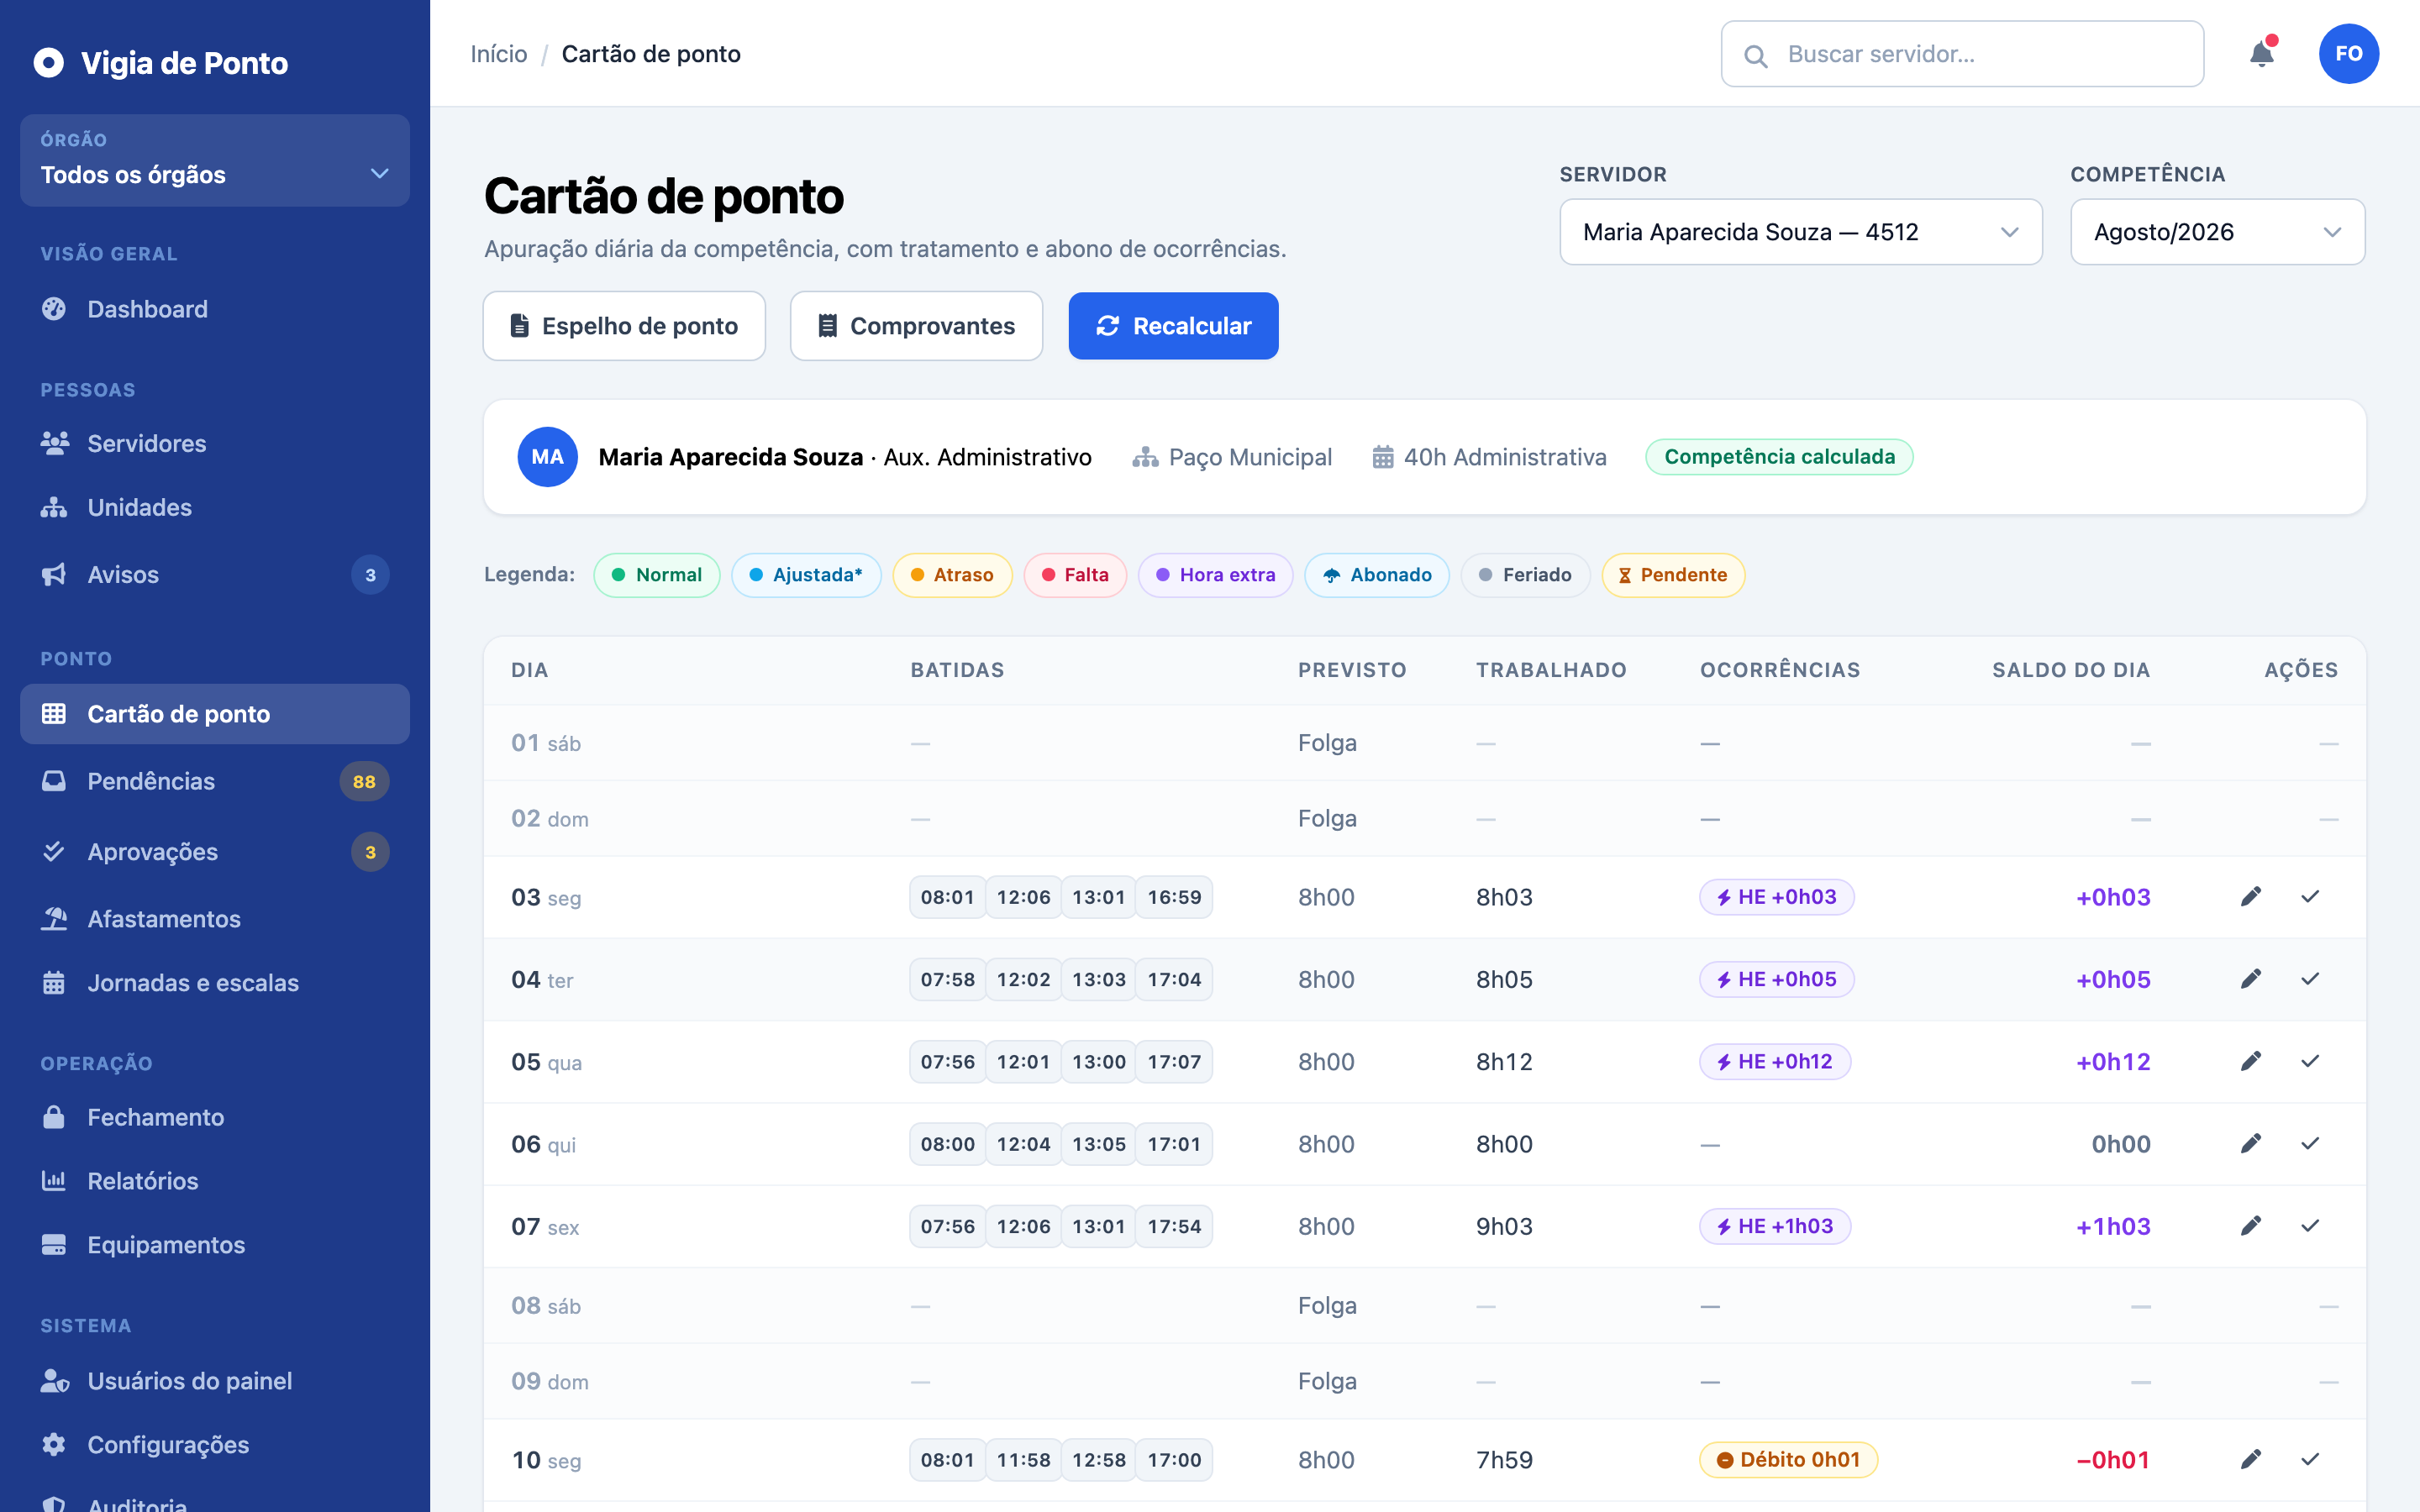Open Jornadas e escalas

(215, 983)
